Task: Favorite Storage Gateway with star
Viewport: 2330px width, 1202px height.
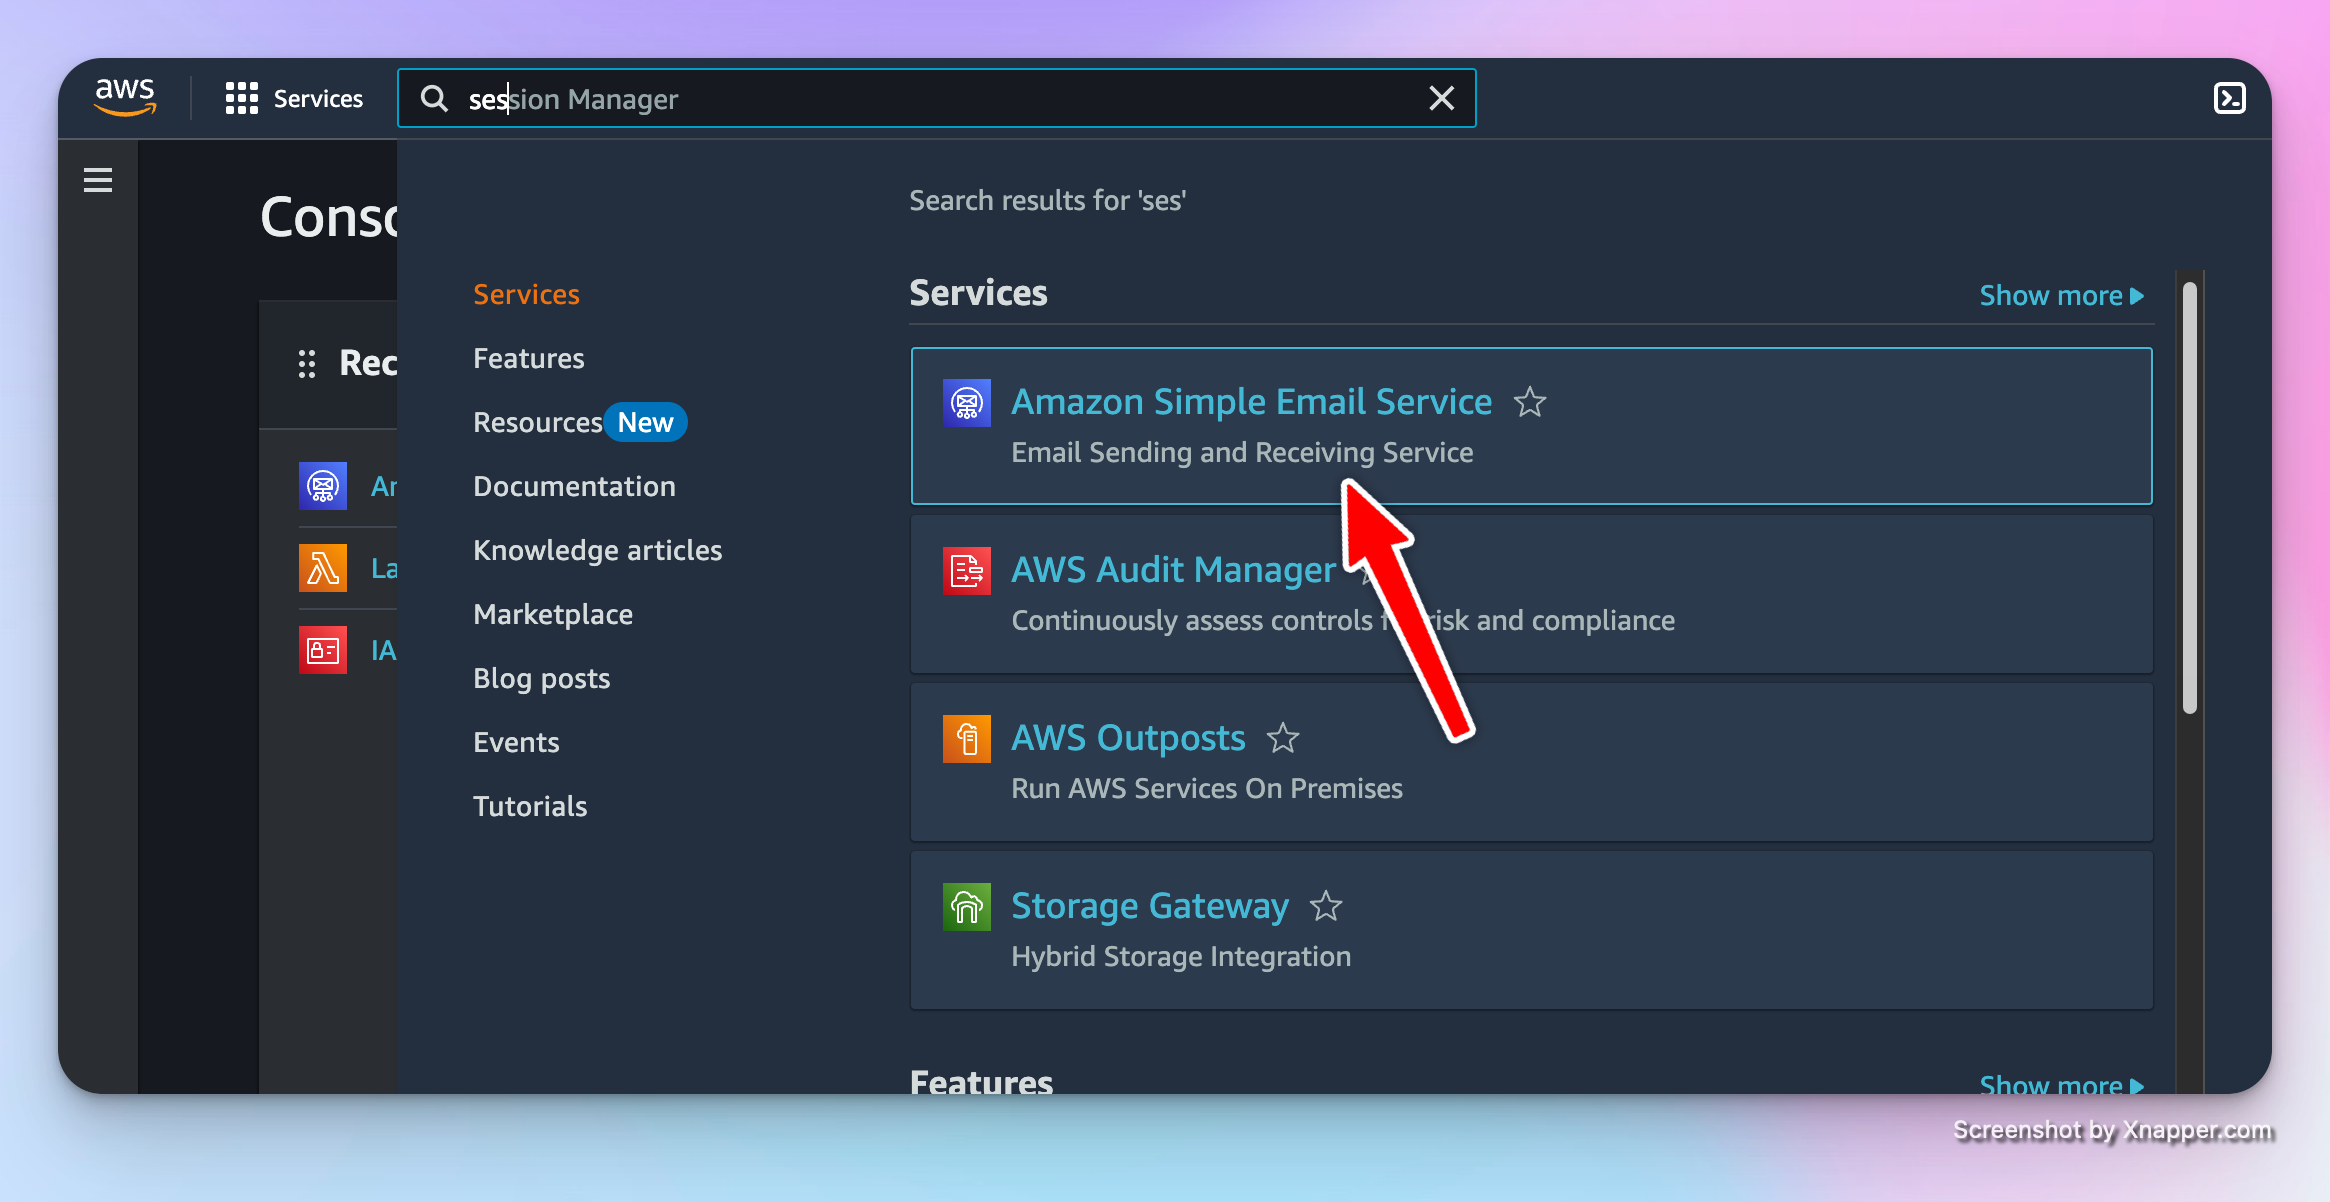Action: tap(1325, 906)
